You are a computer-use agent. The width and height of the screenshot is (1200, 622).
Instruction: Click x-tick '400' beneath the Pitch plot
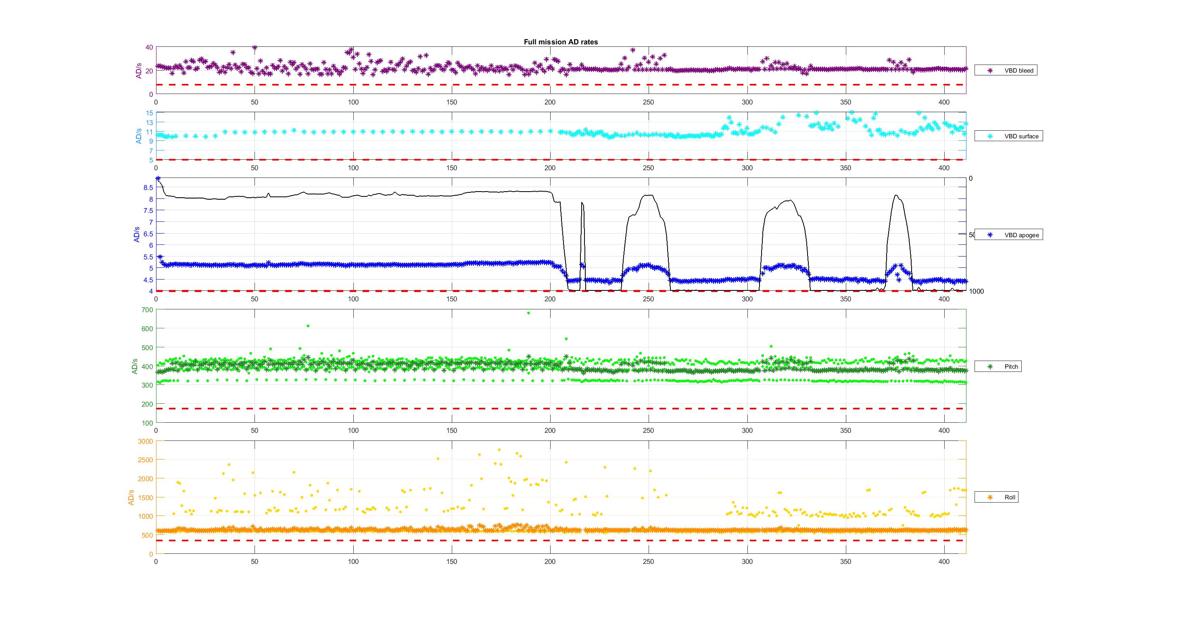click(x=945, y=430)
